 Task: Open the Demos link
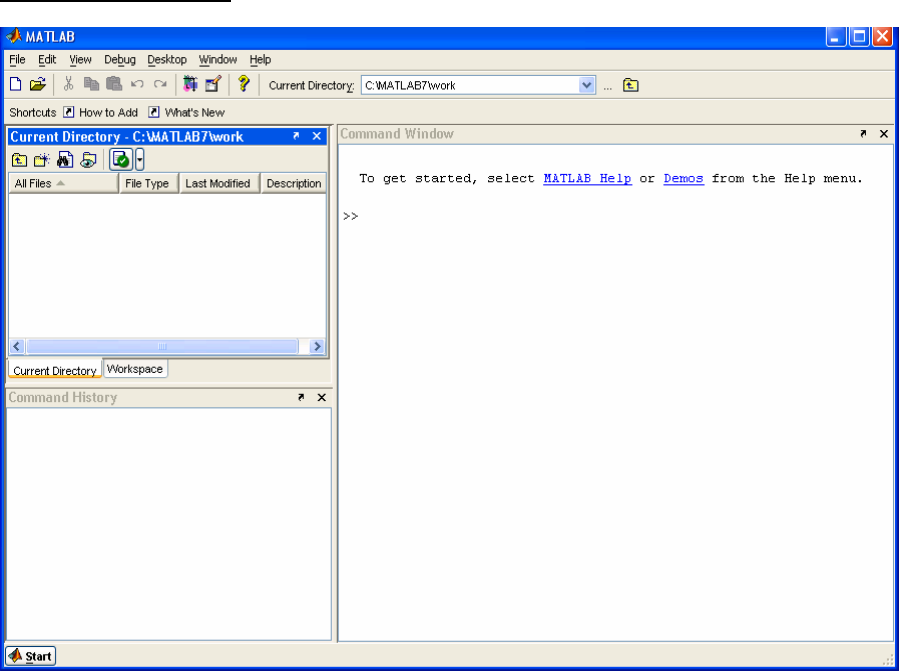coord(683,178)
